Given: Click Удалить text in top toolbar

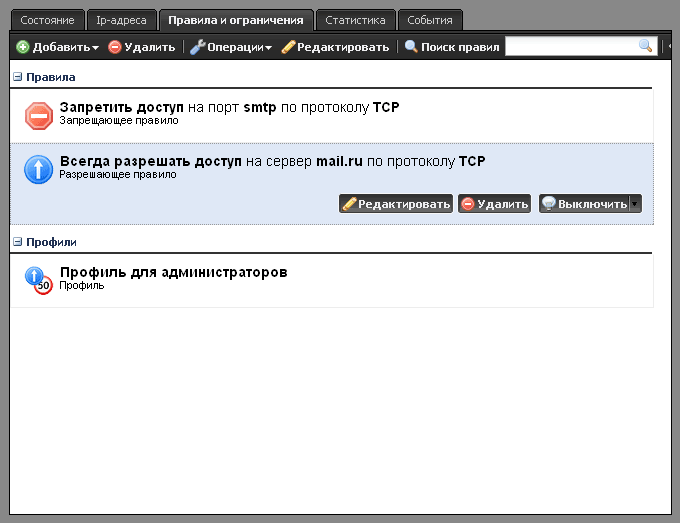Looking at the screenshot, I should point(150,47).
